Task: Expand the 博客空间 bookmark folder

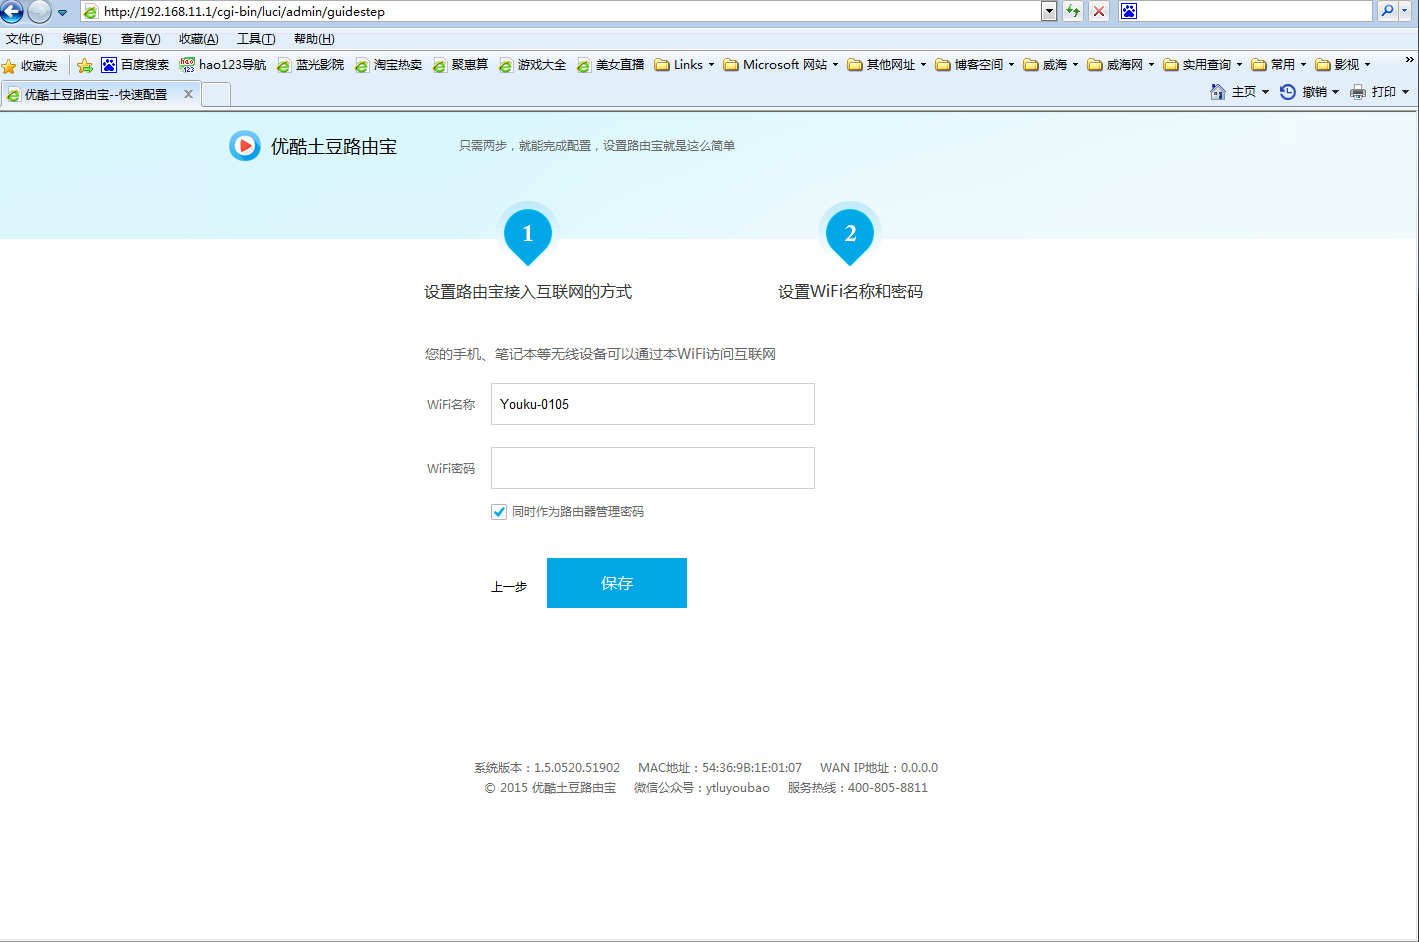Action: point(975,65)
